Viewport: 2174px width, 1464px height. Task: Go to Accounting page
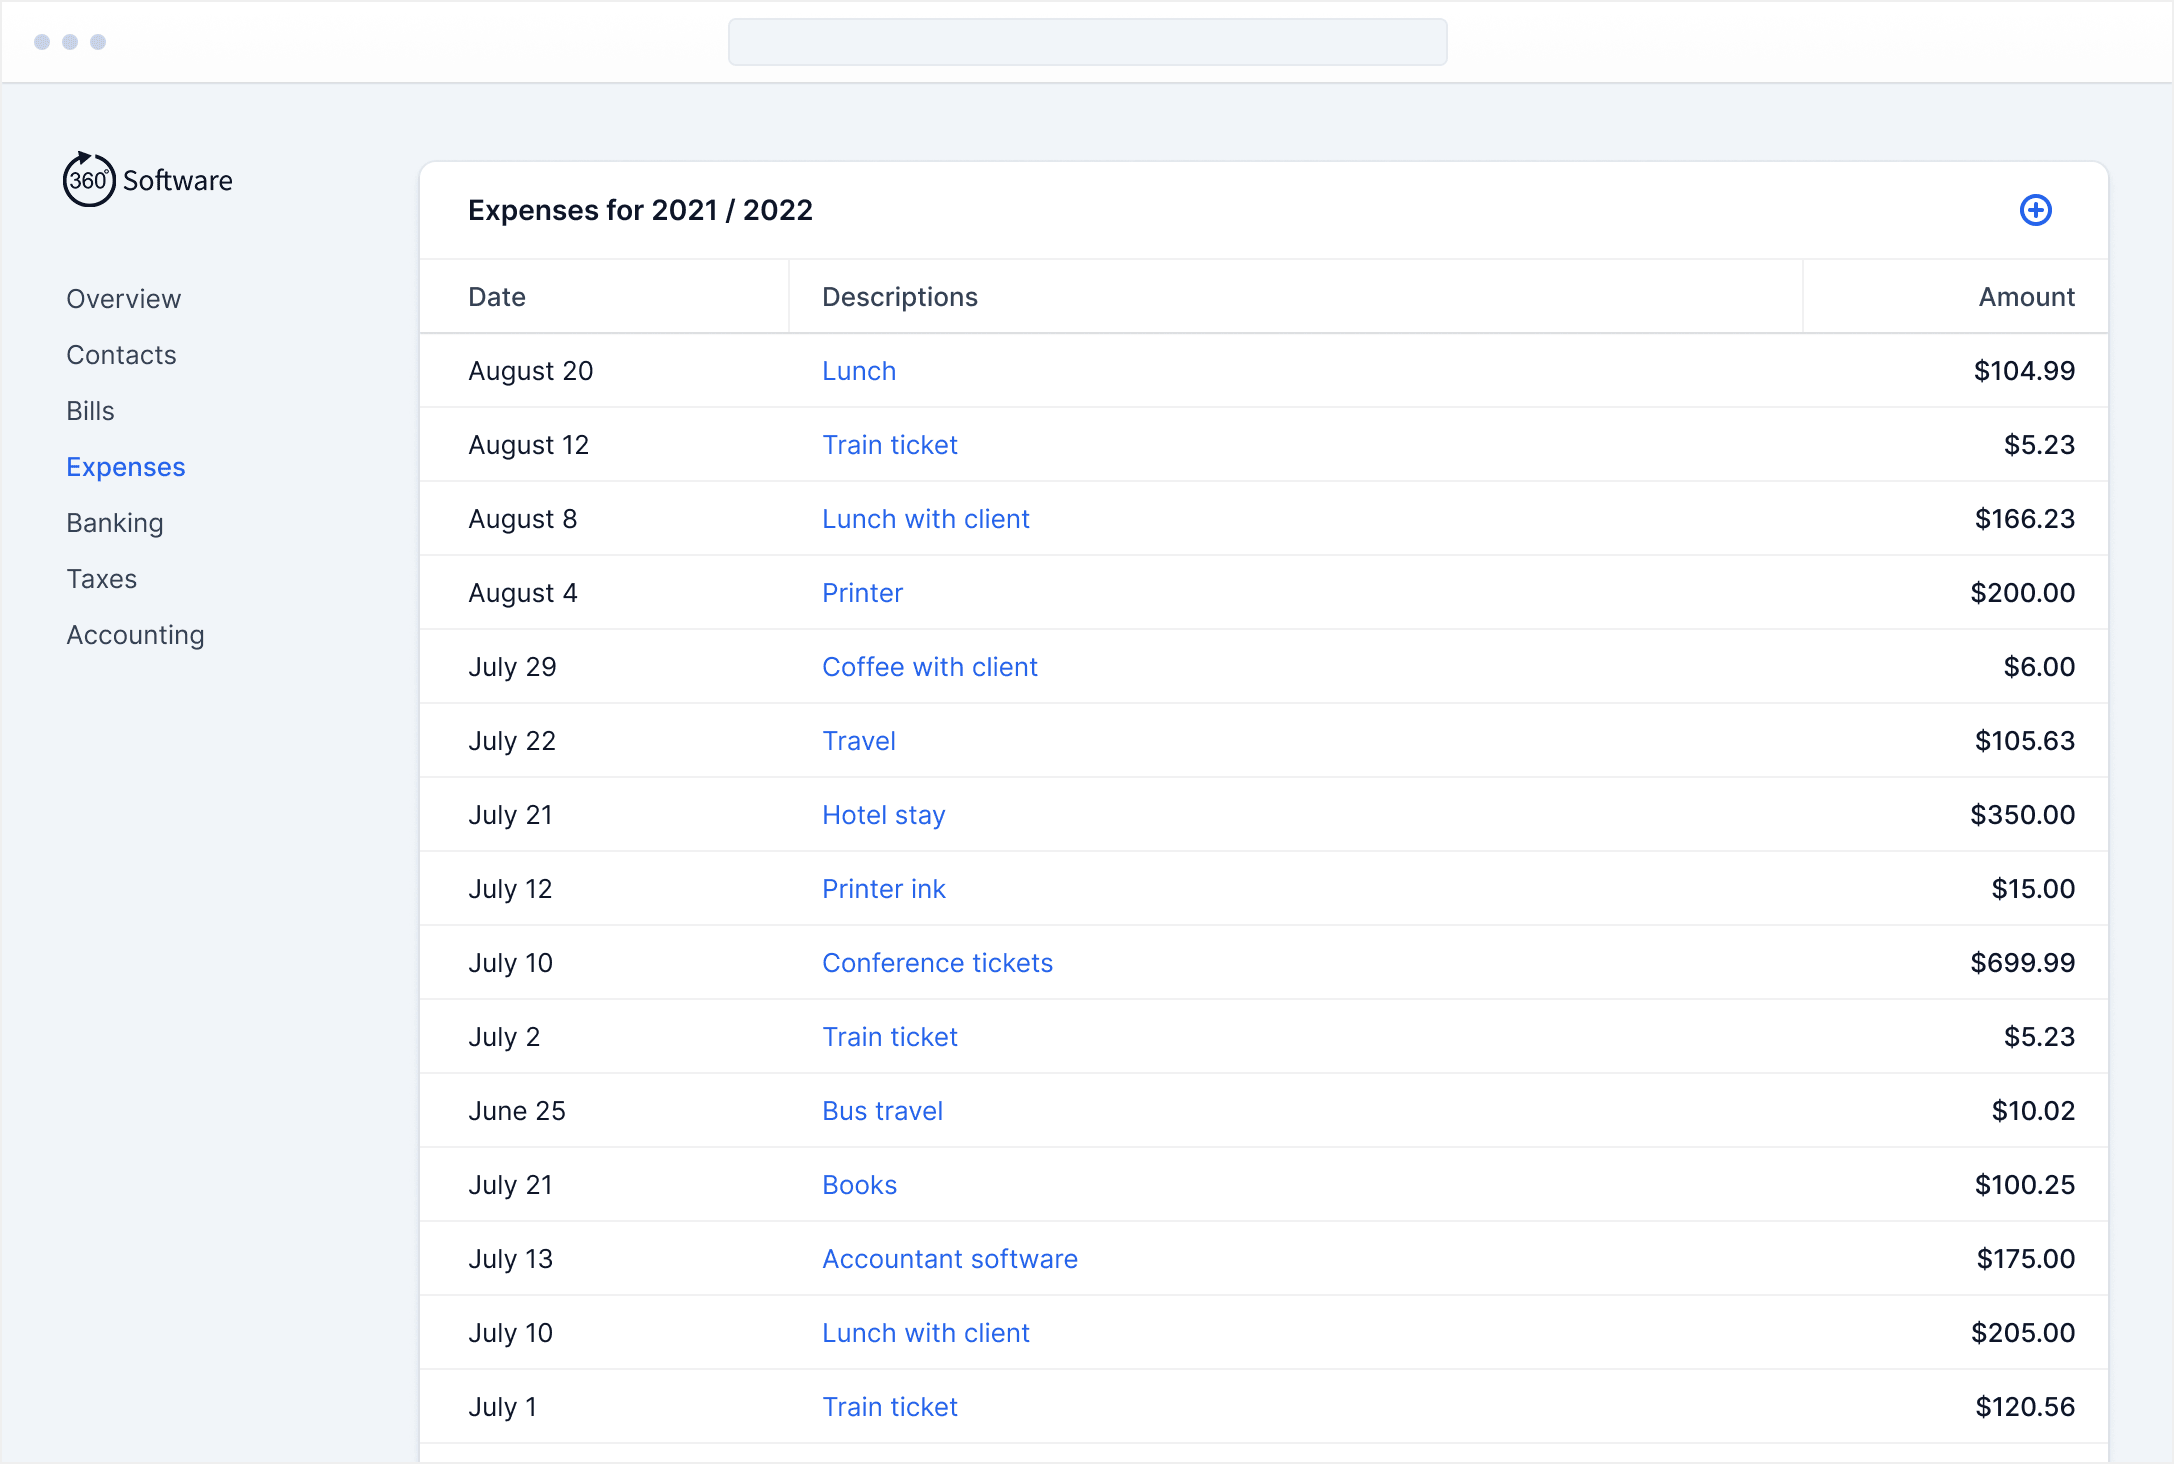coord(135,635)
